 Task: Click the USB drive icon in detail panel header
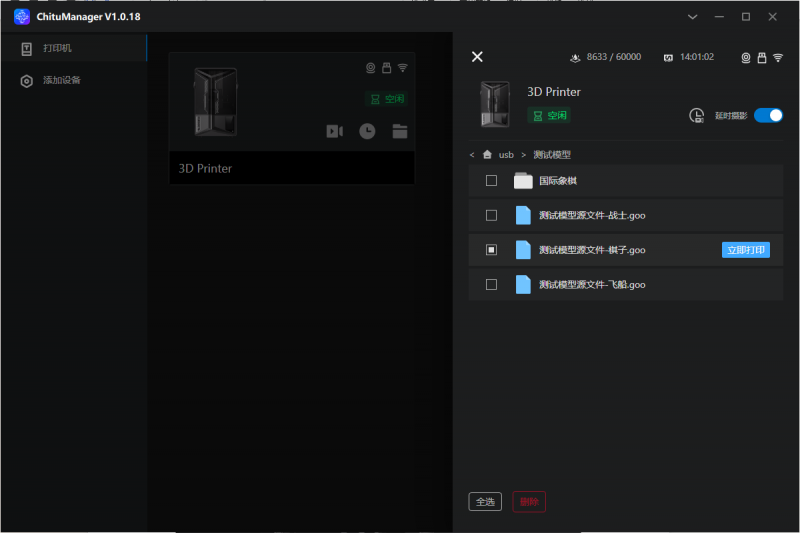762,58
